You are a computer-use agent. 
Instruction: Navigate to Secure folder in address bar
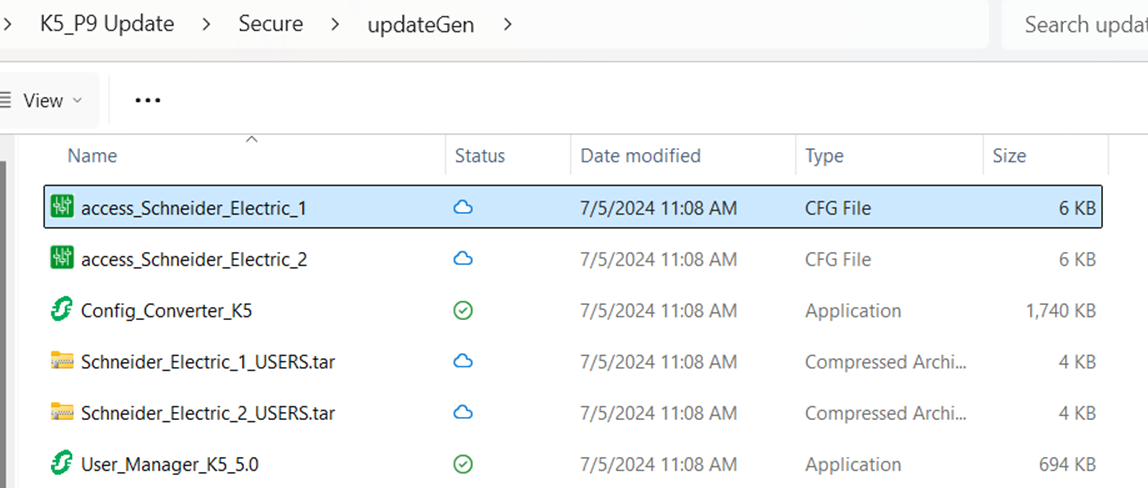pos(271,24)
